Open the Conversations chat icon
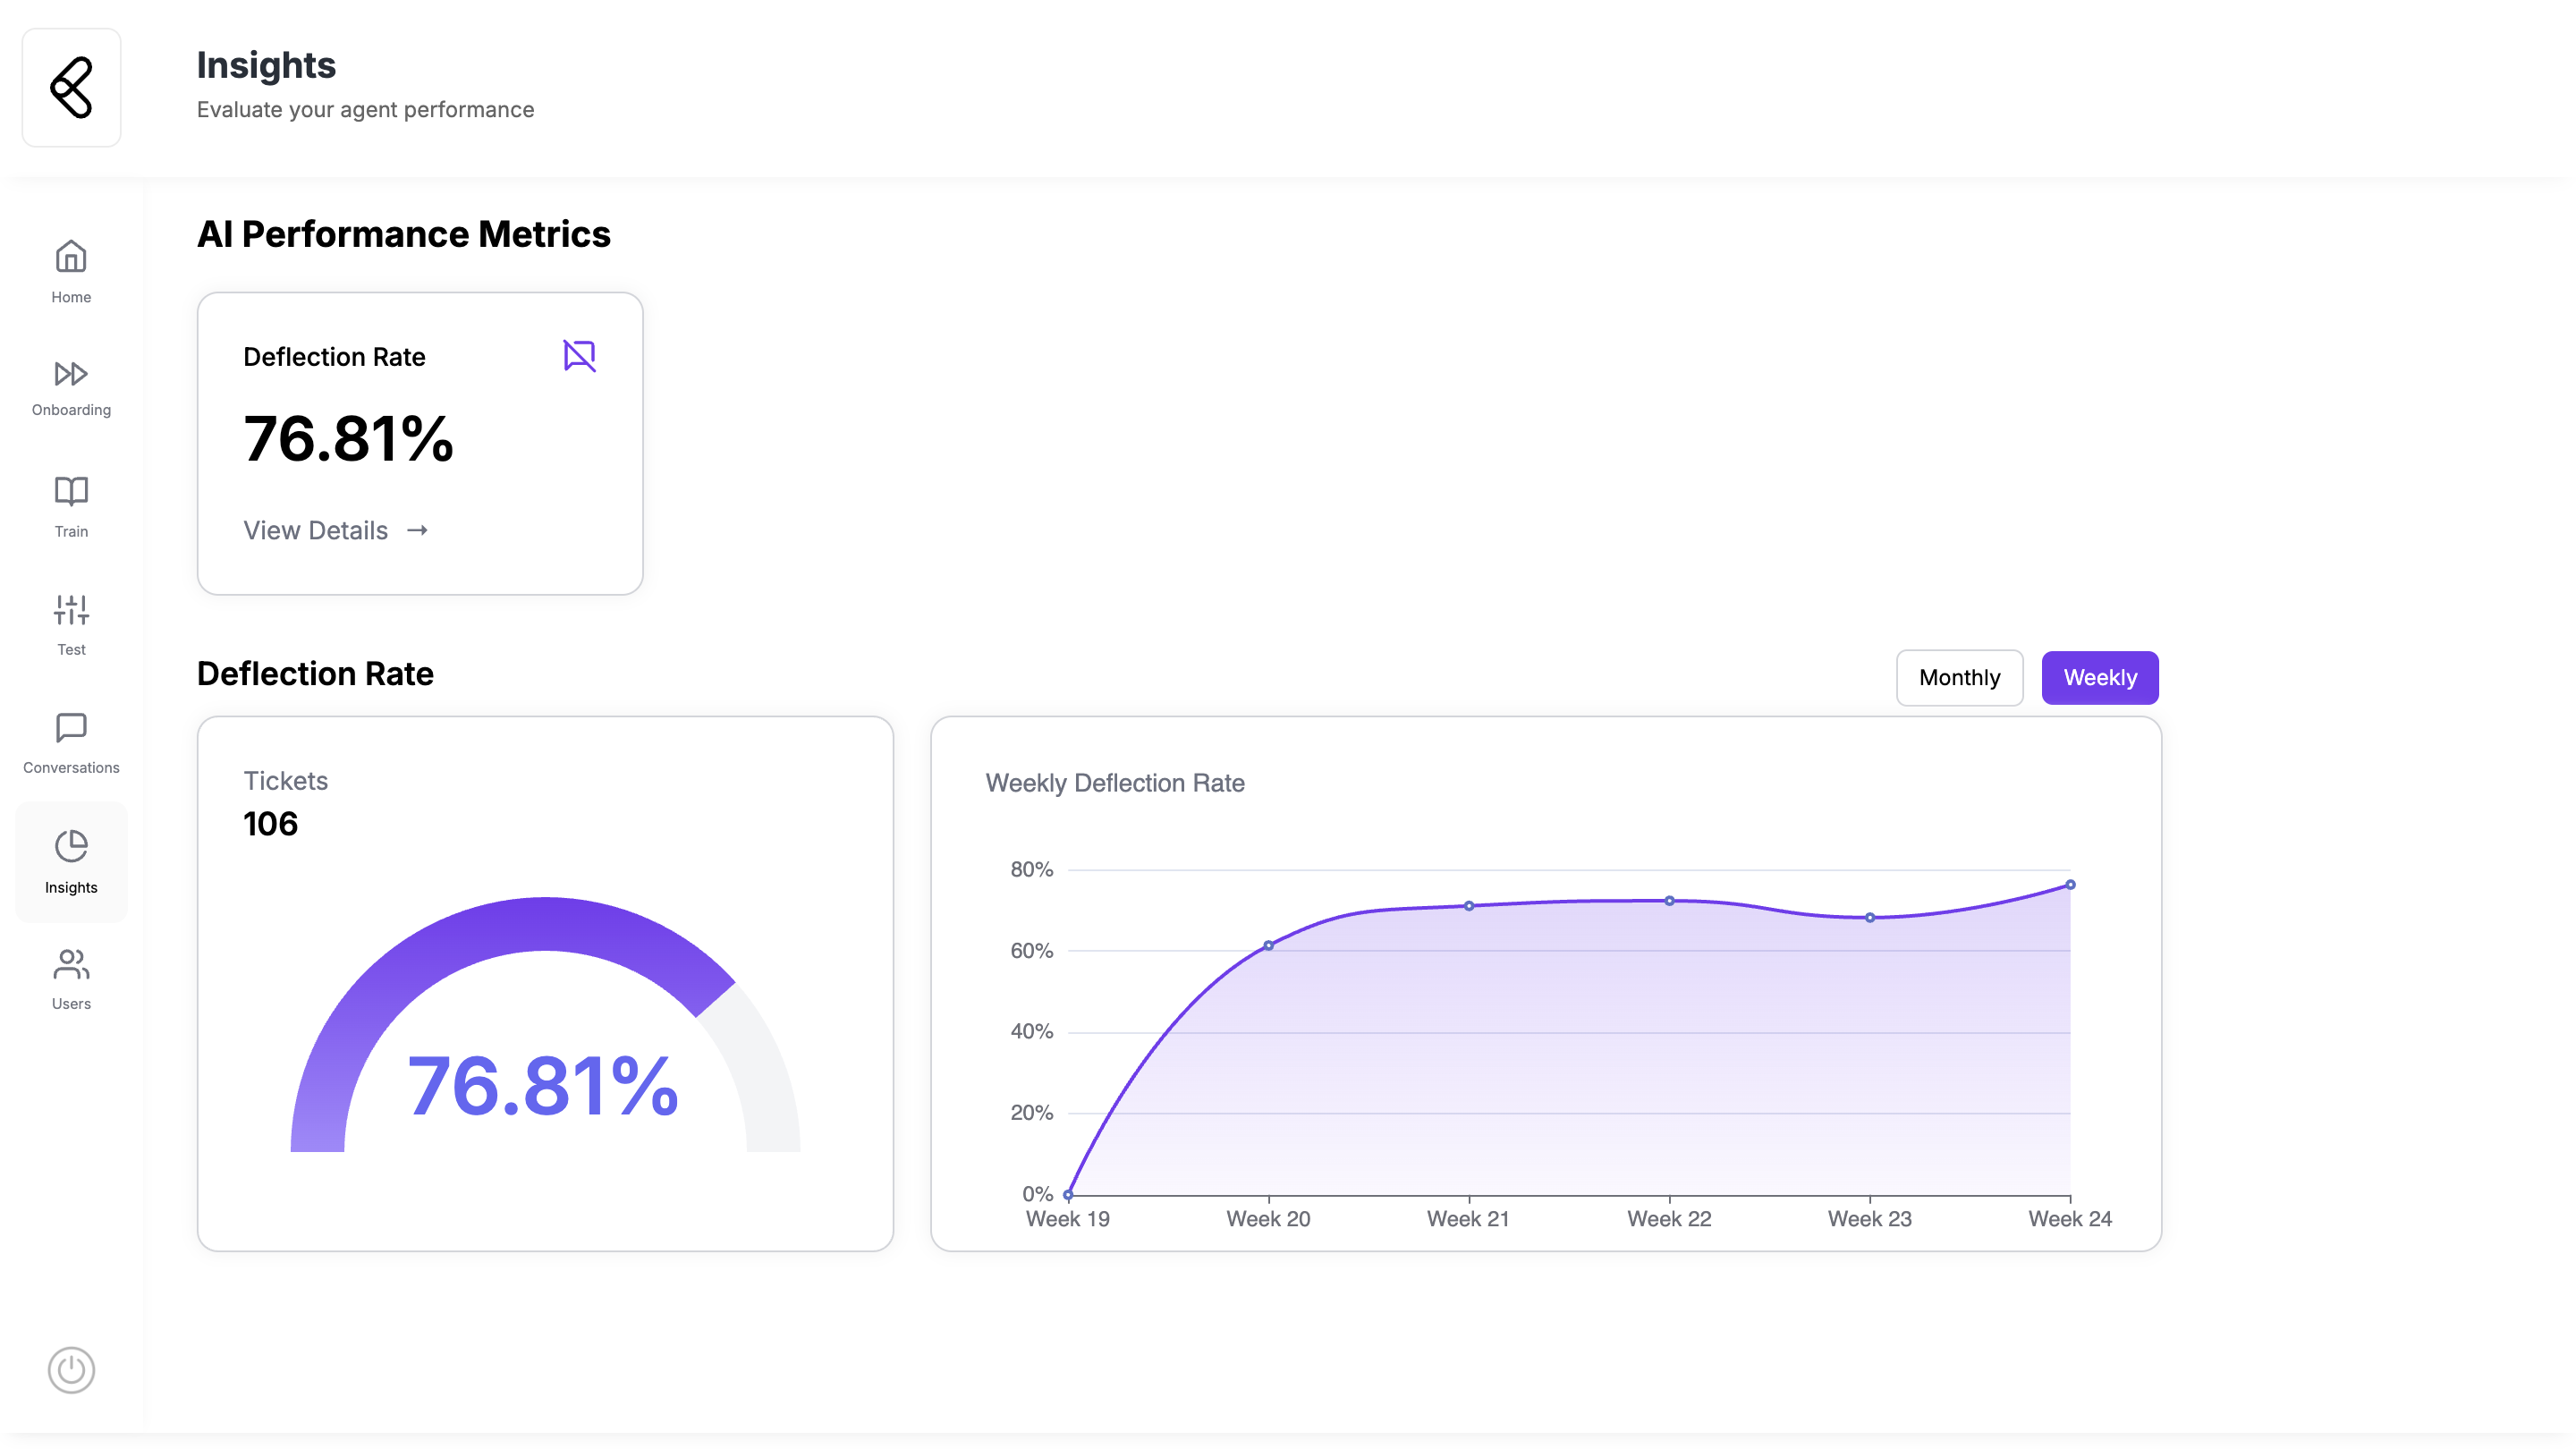 click(x=71, y=728)
